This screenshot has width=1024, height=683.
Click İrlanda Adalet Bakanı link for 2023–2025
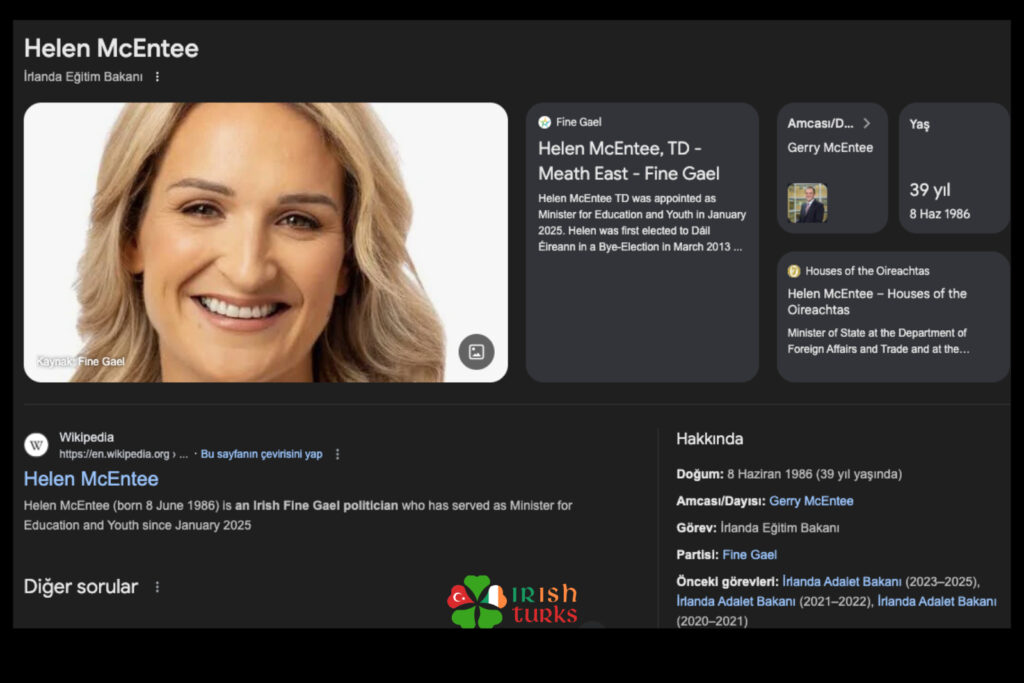pyautogui.click(x=842, y=581)
